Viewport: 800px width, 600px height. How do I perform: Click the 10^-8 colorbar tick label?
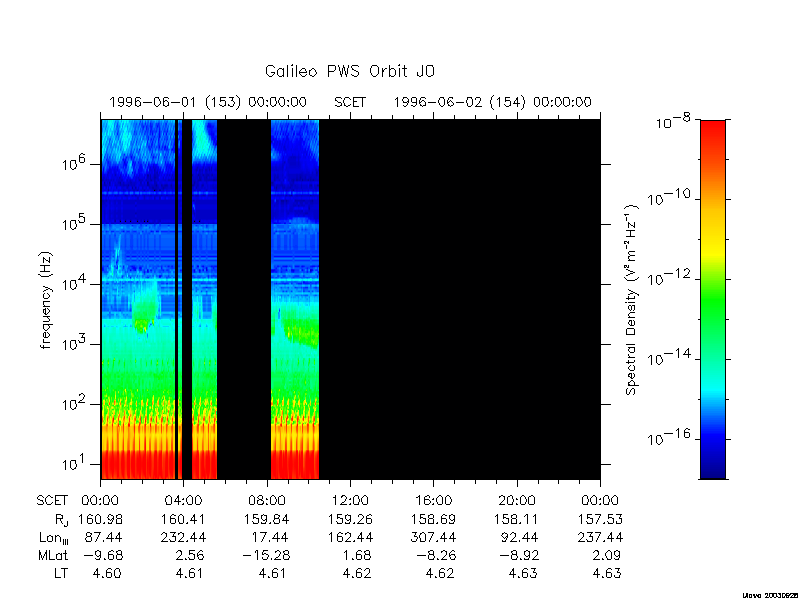[x=673, y=121]
